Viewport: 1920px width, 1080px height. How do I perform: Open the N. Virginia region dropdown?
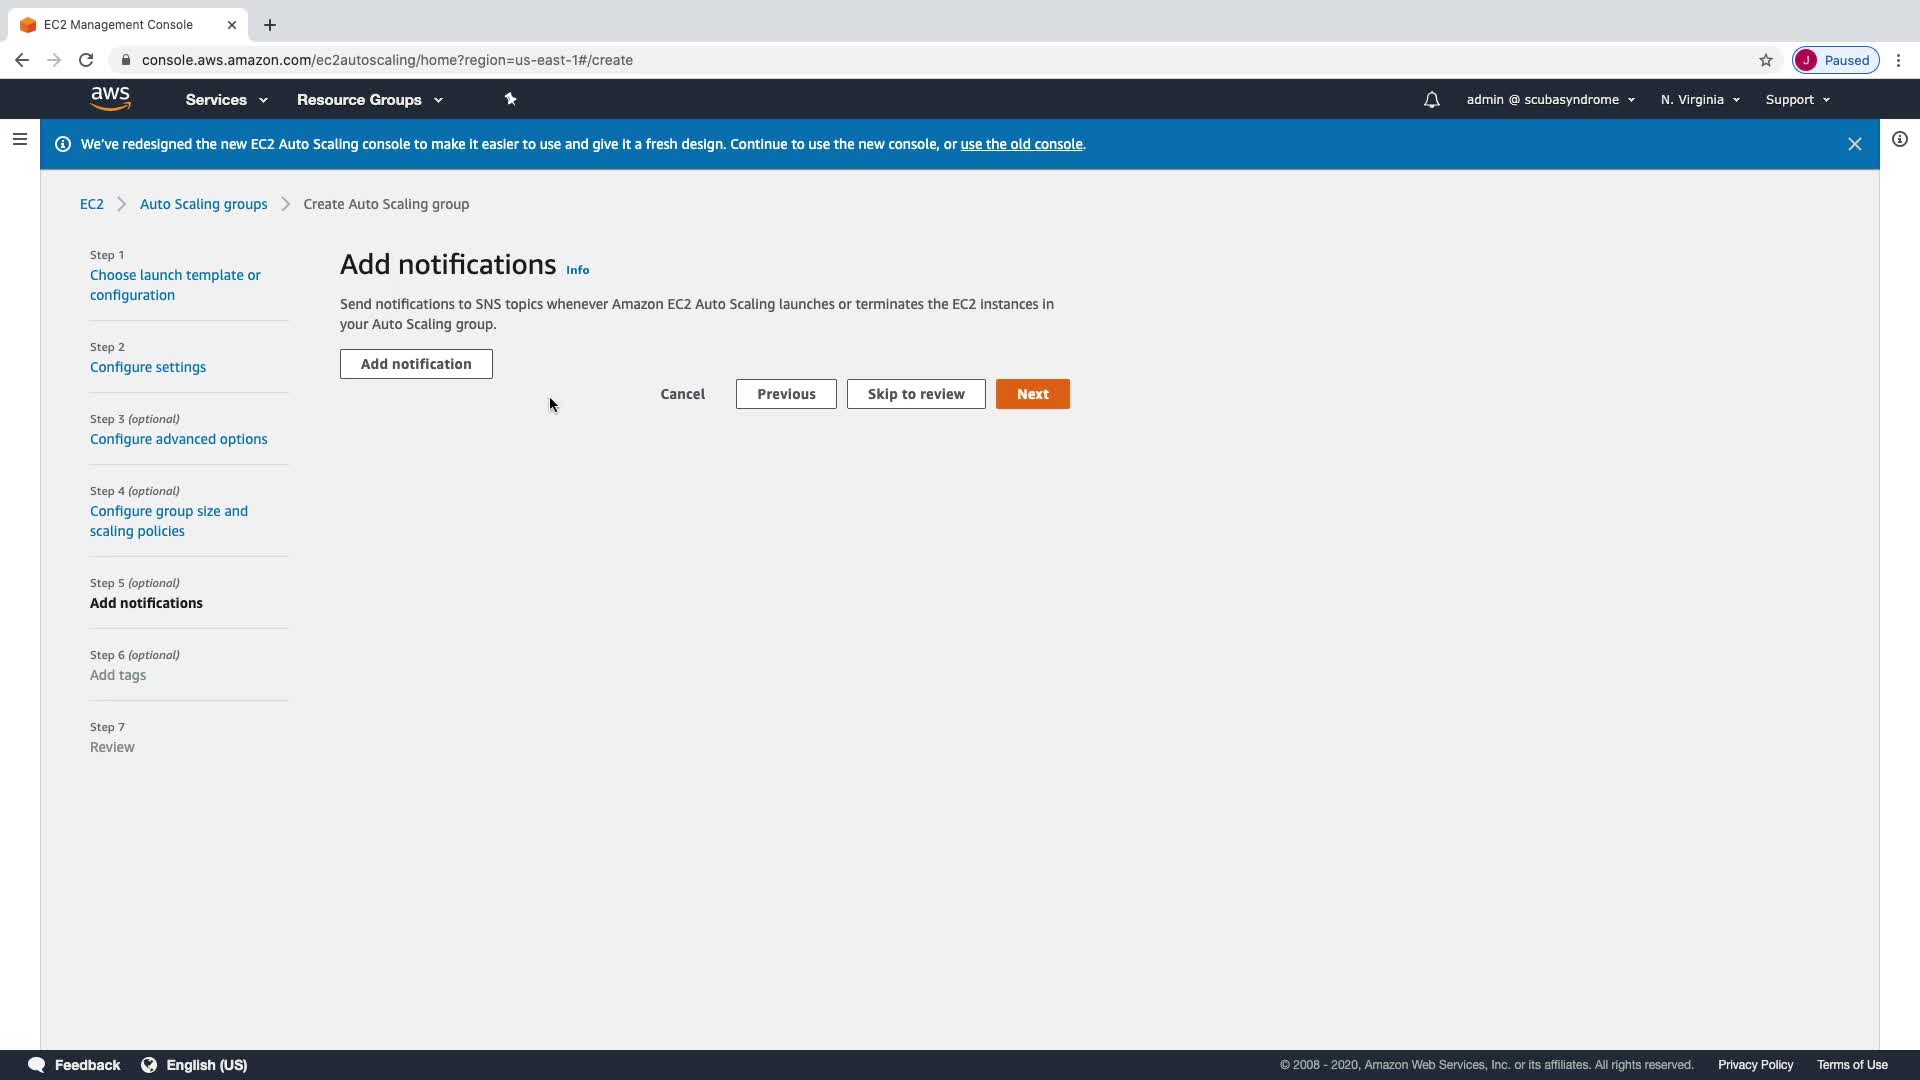pos(1700,100)
